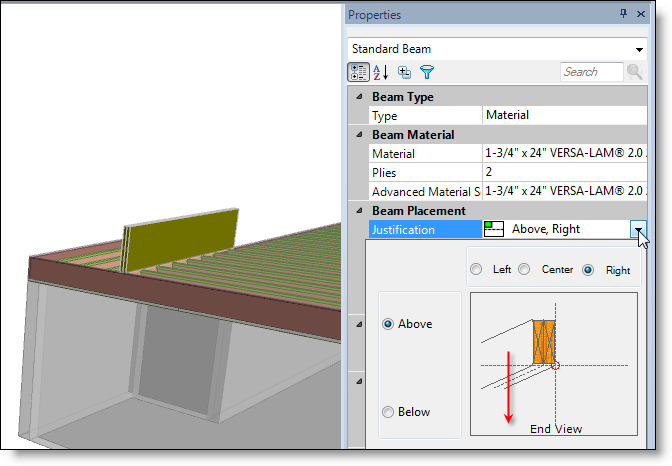Pin the Properties panel
This screenshot has height=466, width=672.
point(624,14)
